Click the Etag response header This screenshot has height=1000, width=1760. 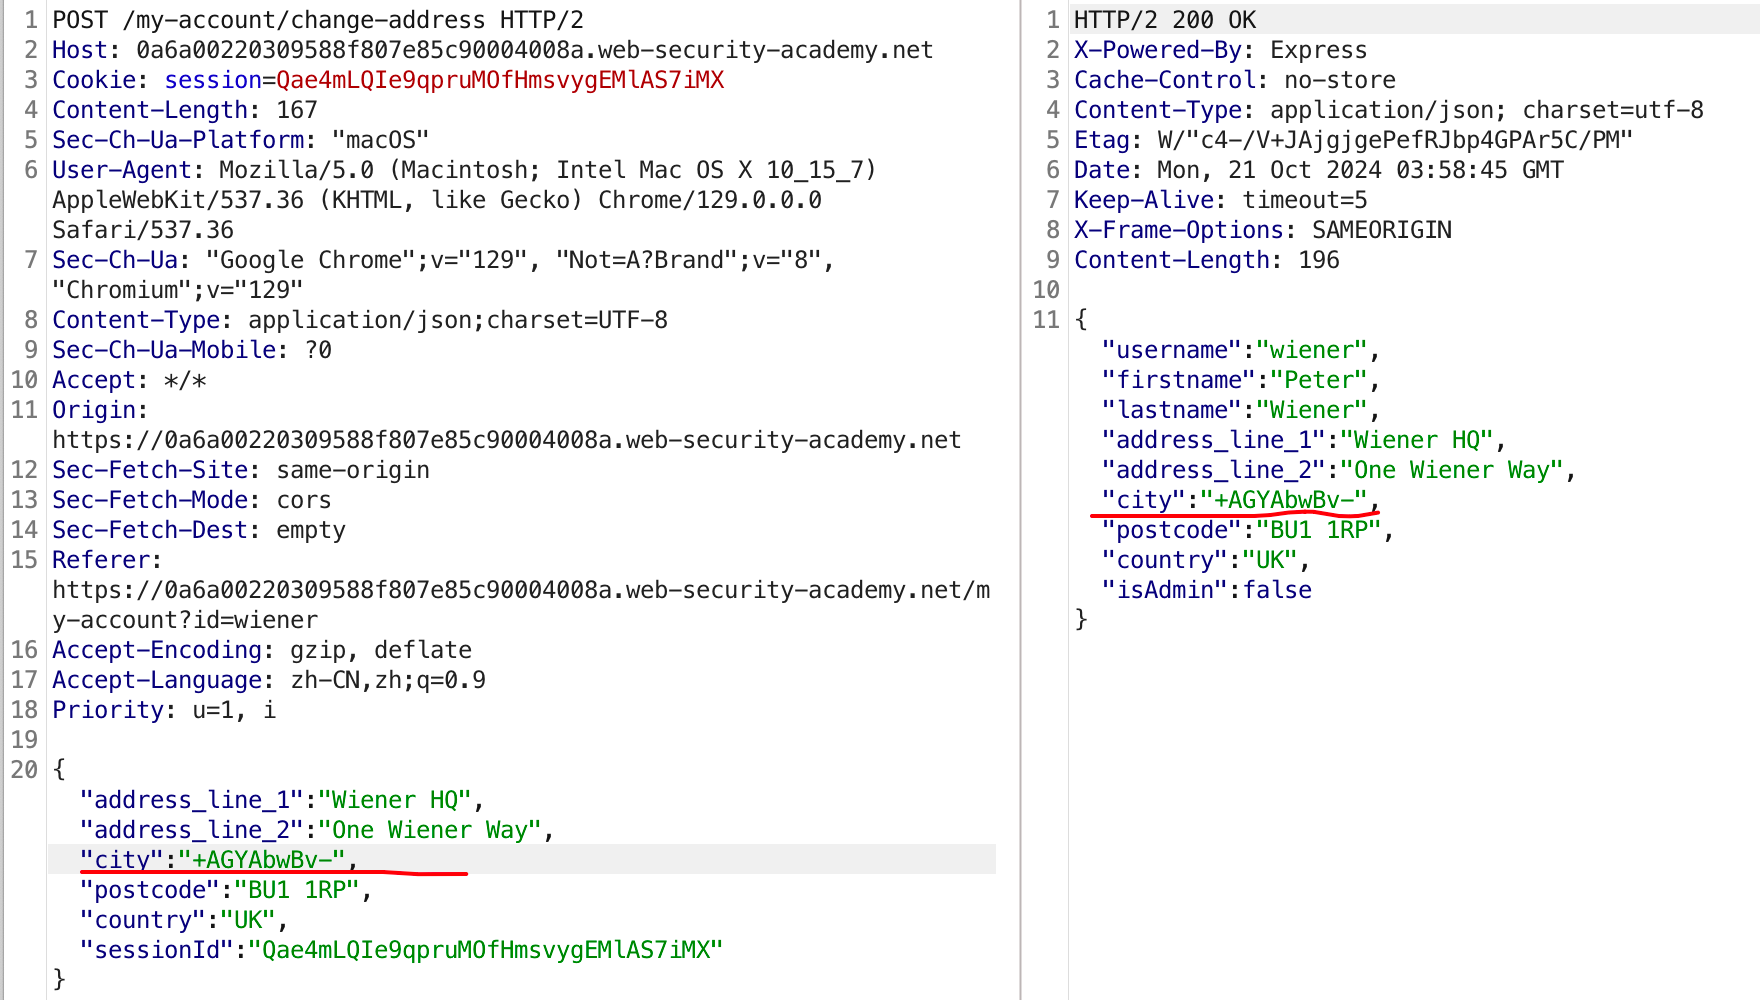[x=1353, y=140]
